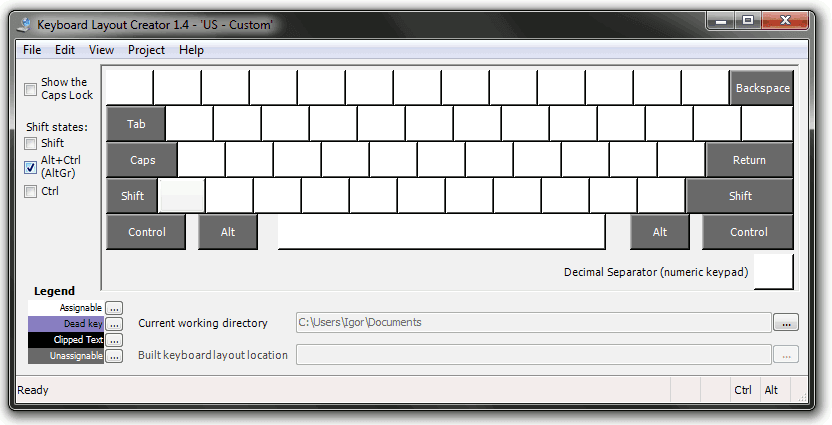Minimize the Keyboard Layout Creator window
This screenshot has width=832, height=425.
coord(721,21)
